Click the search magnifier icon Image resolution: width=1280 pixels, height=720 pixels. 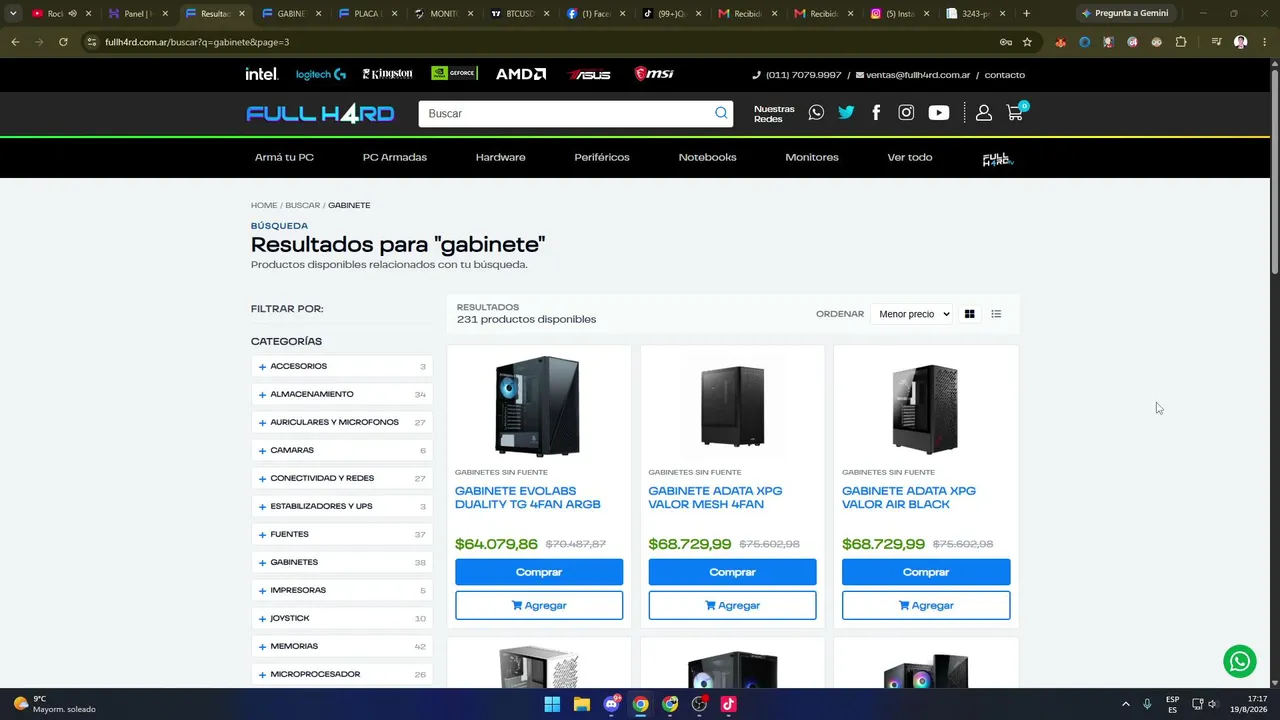point(721,113)
